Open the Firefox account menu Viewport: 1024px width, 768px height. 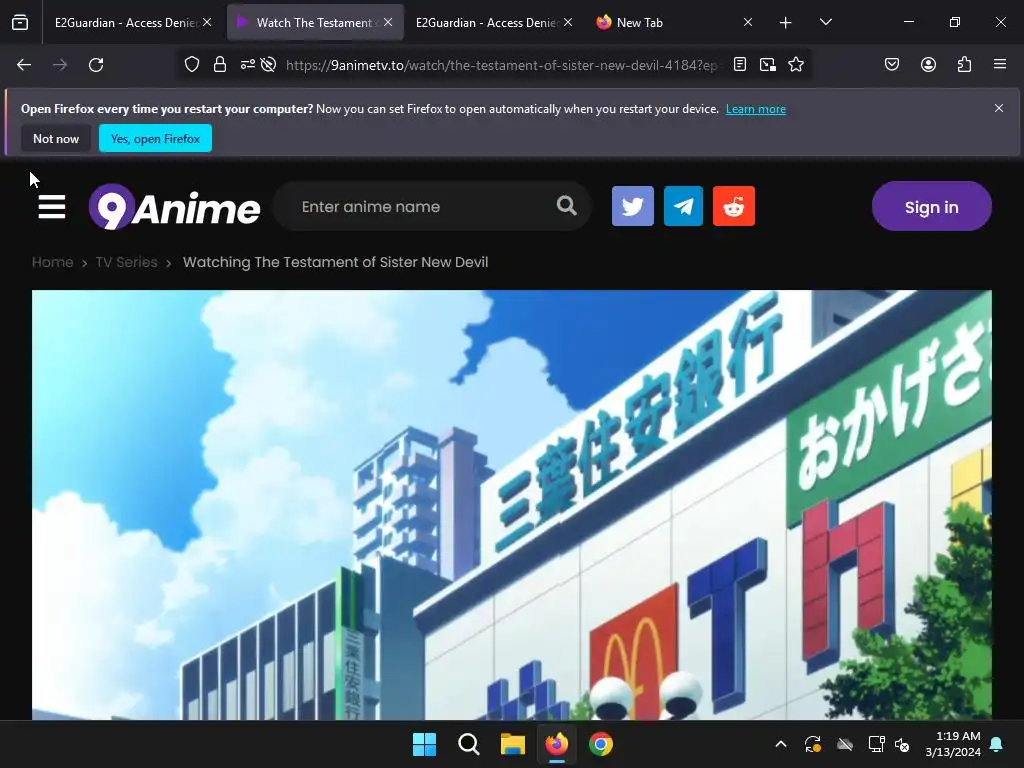coord(929,64)
